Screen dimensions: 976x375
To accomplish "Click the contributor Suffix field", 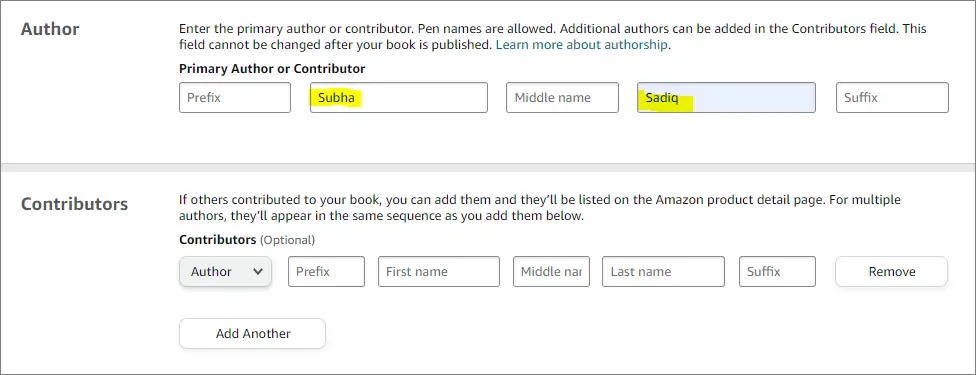I will (x=777, y=272).
